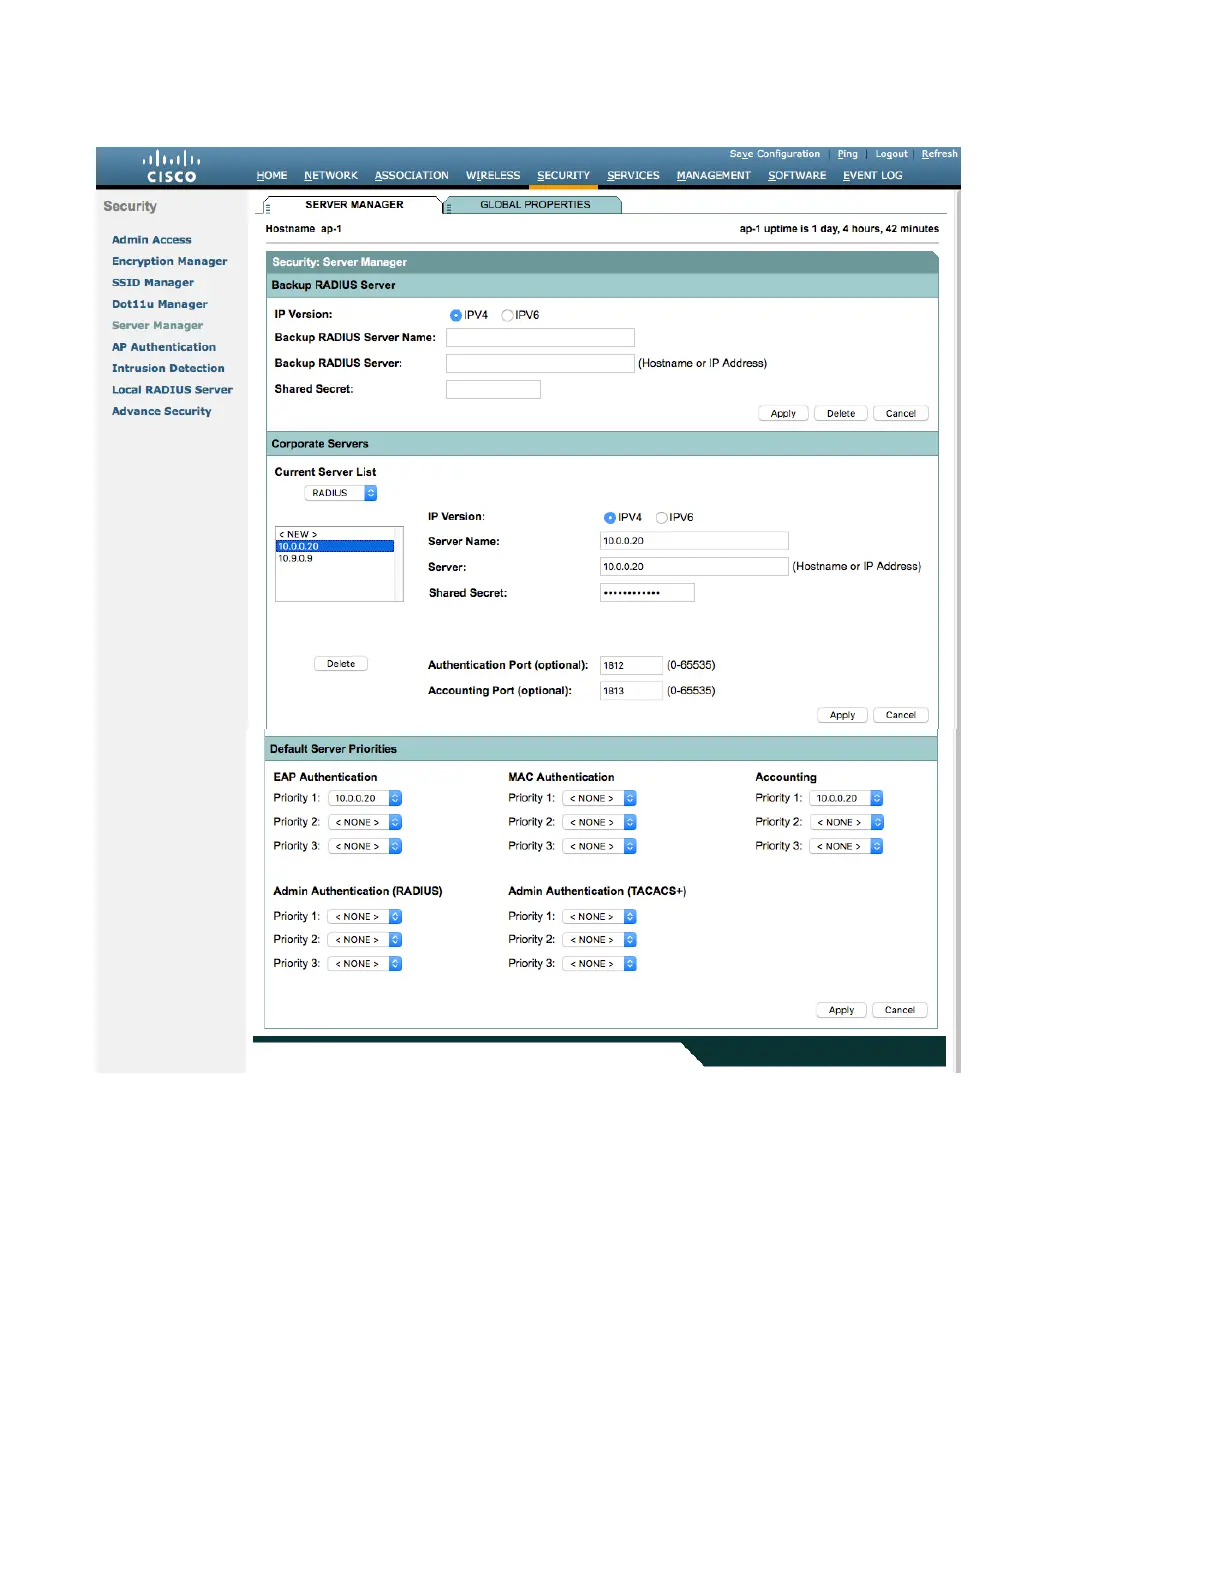Select "< NEW >" in Current Server List
1224x1584 pixels.
coord(335,534)
